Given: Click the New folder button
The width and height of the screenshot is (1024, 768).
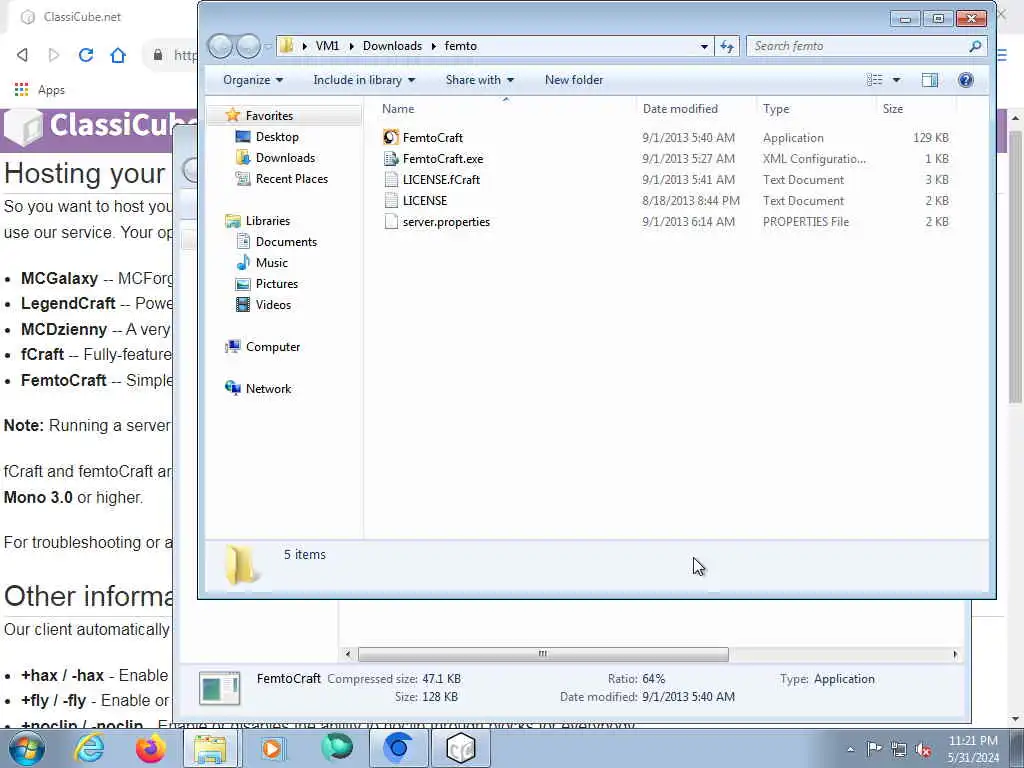Looking at the screenshot, I should coord(574,80).
